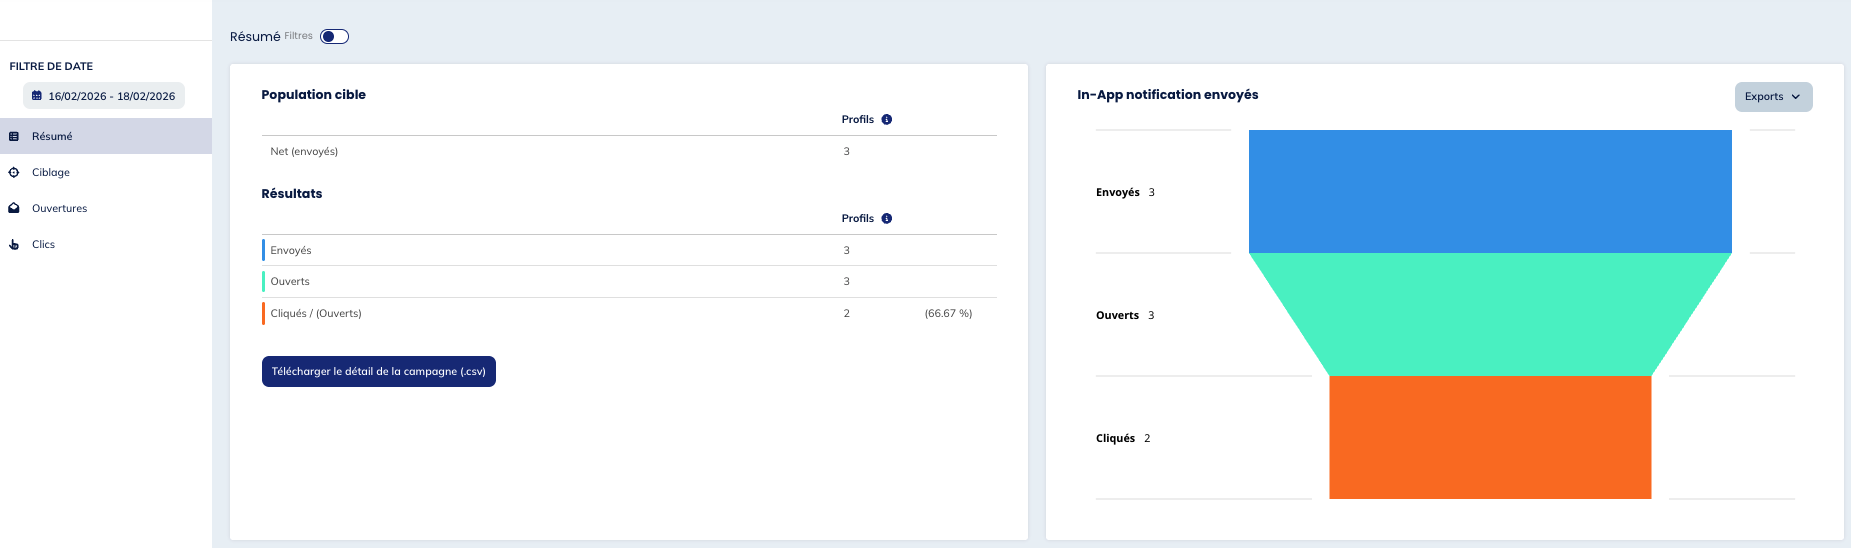Screen dimensions: 1851x548
Task: Click the blue Envoyés funnel segment
Action: tap(1490, 191)
